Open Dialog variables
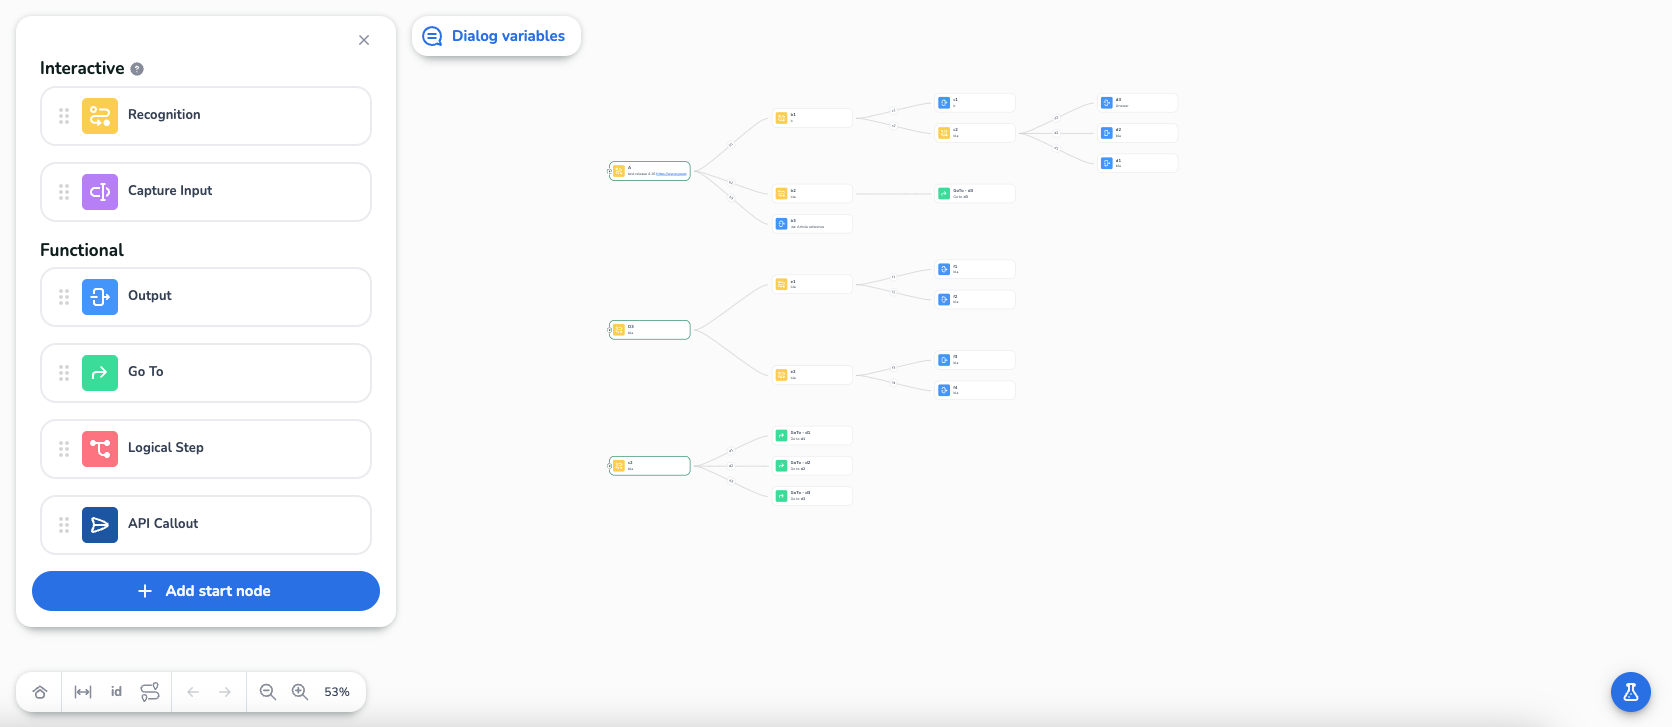The height and width of the screenshot is (727, 1672). (496, 36)
